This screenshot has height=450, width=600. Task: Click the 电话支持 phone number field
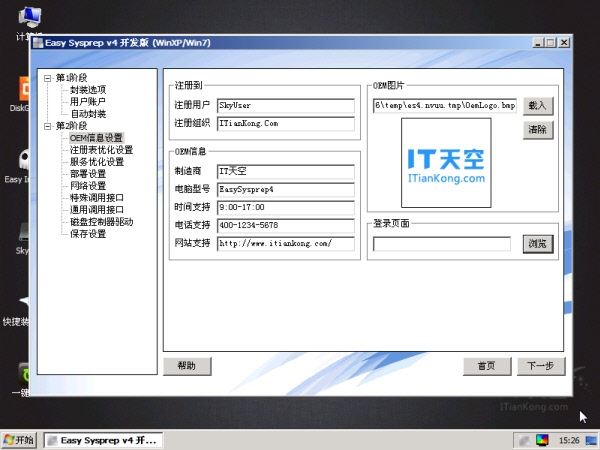(x=286, y=225)
